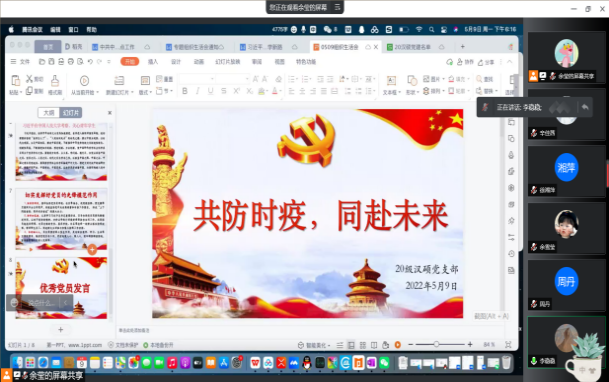This screenshot has height=382, width=609.
Task: Switch panel to Slides (幻灯片) view
Action: pyautogui.click(x=71, y=113)
